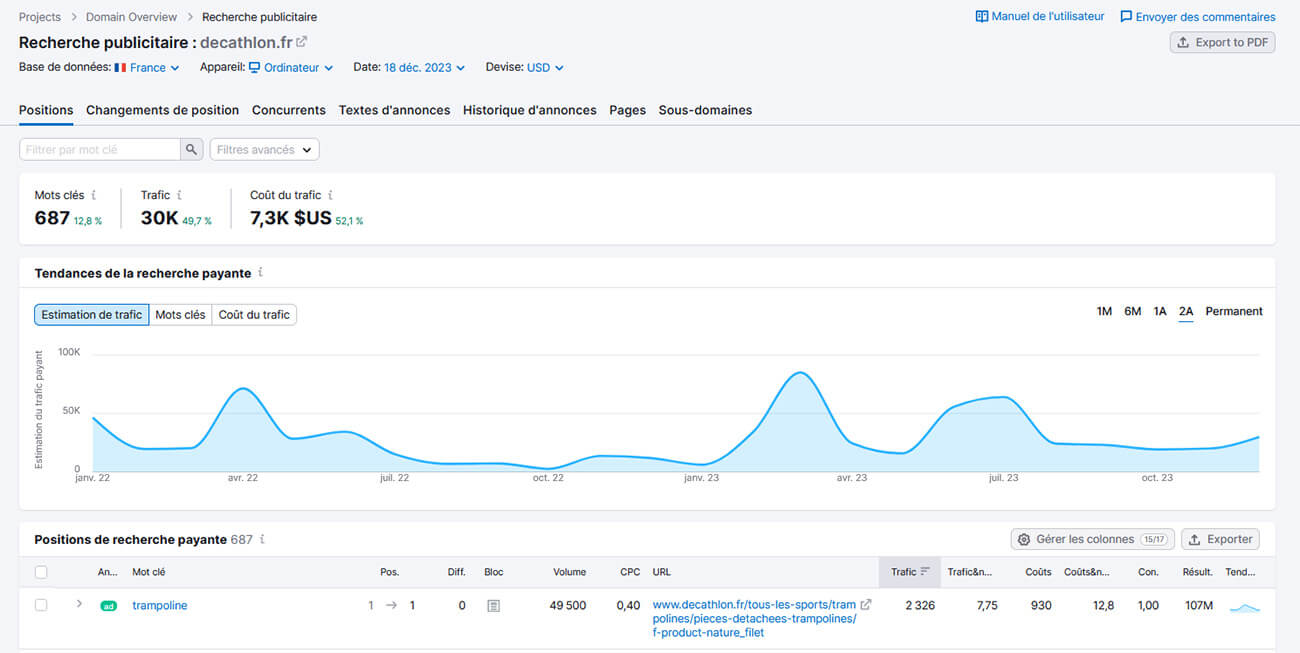This screenshot has width=1300, height=653.
Task: Open external link icon beside decathlon.fr
Action: pyautogui.click(x=302, y=42)
